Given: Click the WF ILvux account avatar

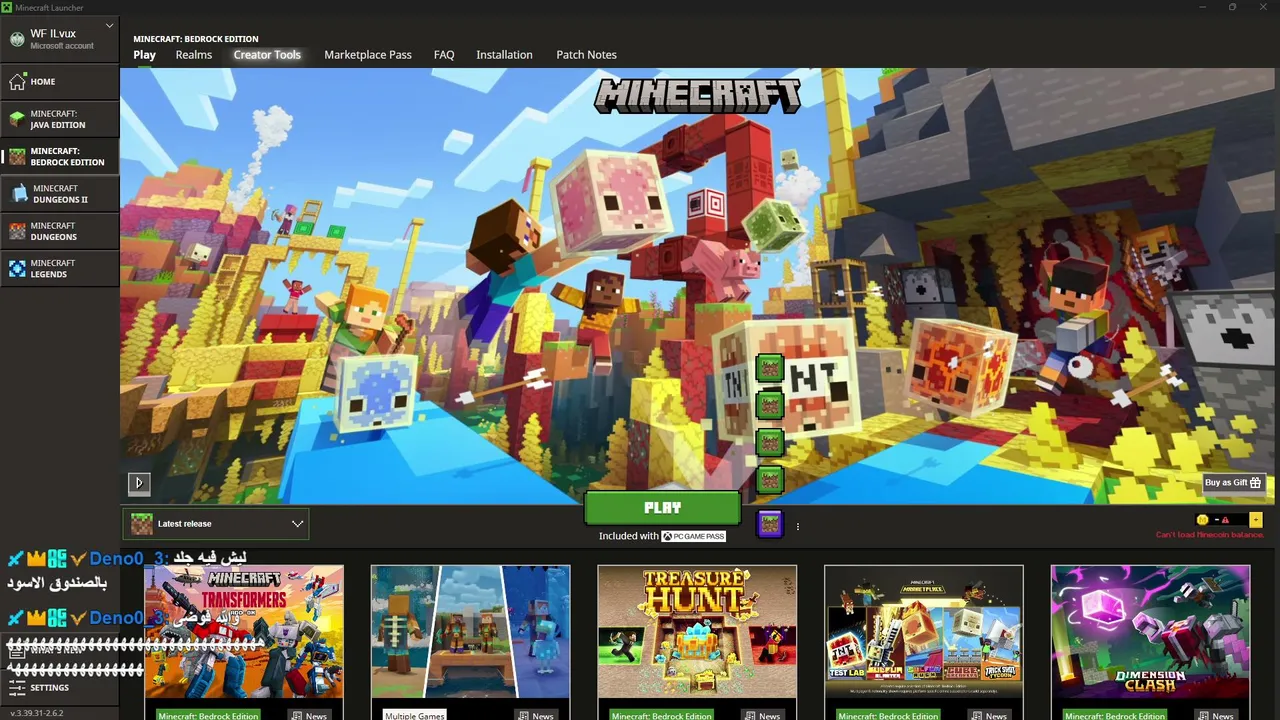Looking at the screenshot, I should (x=17, y=39).
